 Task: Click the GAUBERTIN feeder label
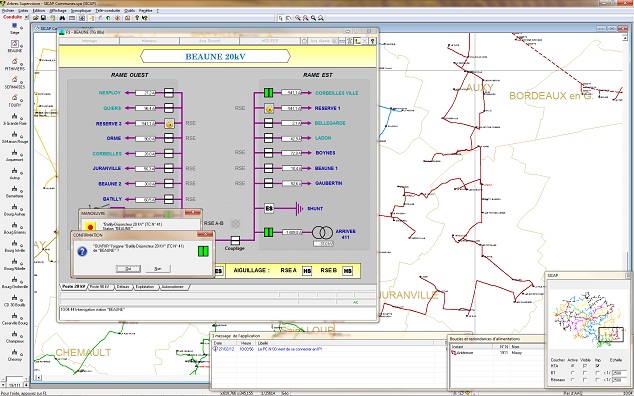328,183
